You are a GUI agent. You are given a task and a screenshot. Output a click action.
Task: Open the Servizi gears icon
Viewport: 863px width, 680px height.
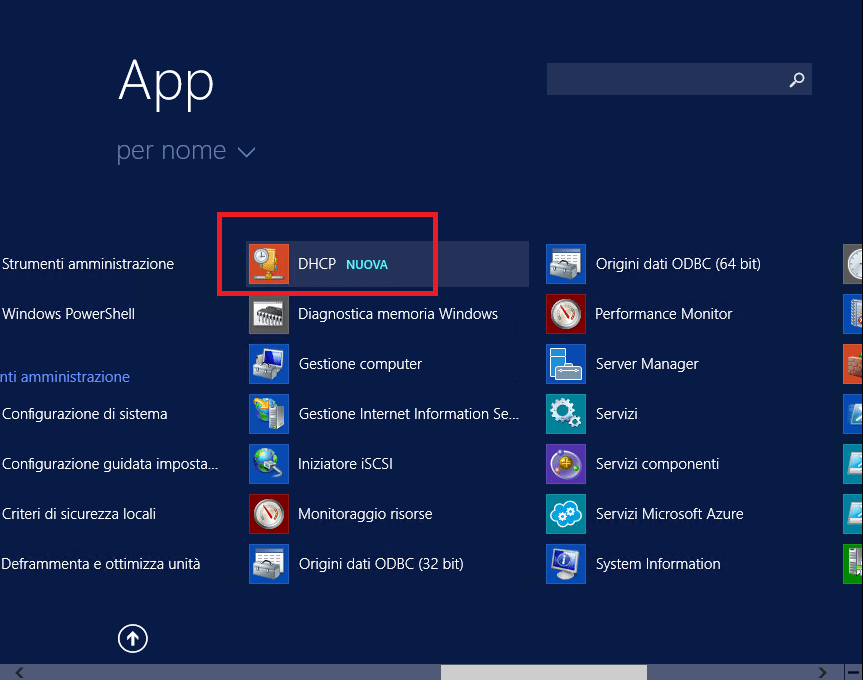[566, 414]
